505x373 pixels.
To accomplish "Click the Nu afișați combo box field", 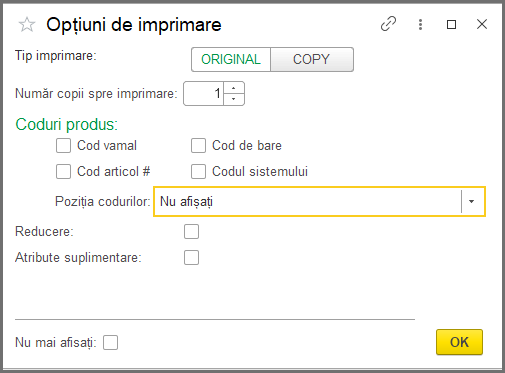I will coord(319,201).
